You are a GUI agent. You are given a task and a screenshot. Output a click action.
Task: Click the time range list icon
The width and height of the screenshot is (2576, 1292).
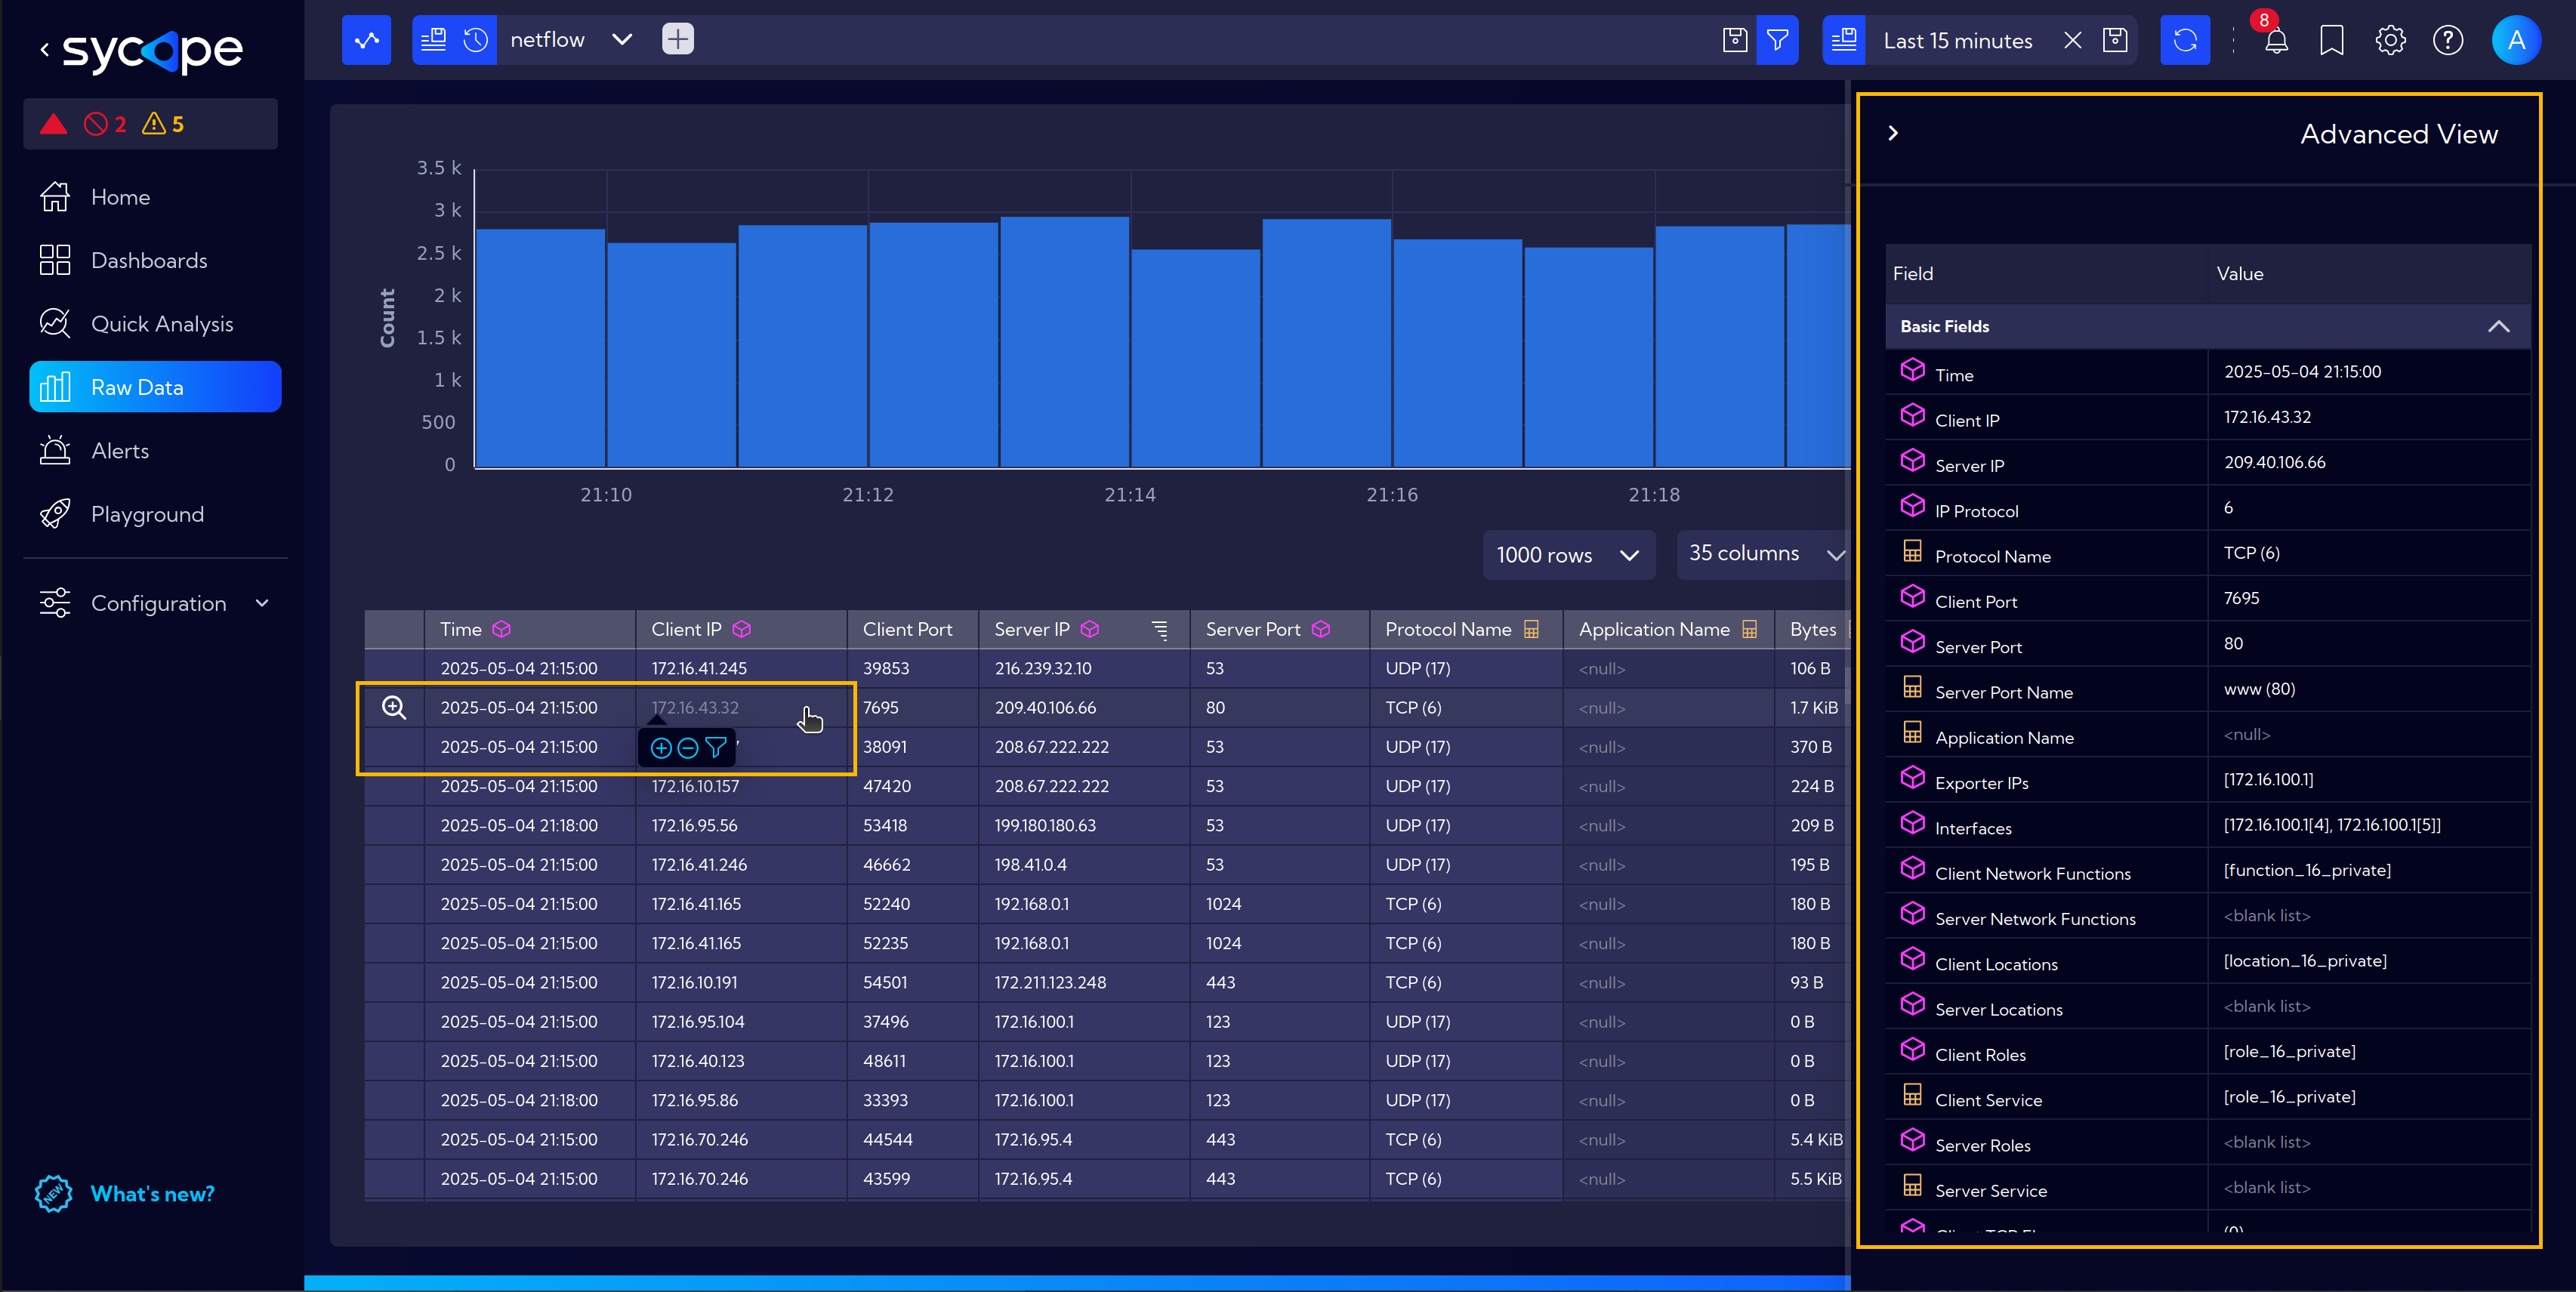[x=1844, y=40]
